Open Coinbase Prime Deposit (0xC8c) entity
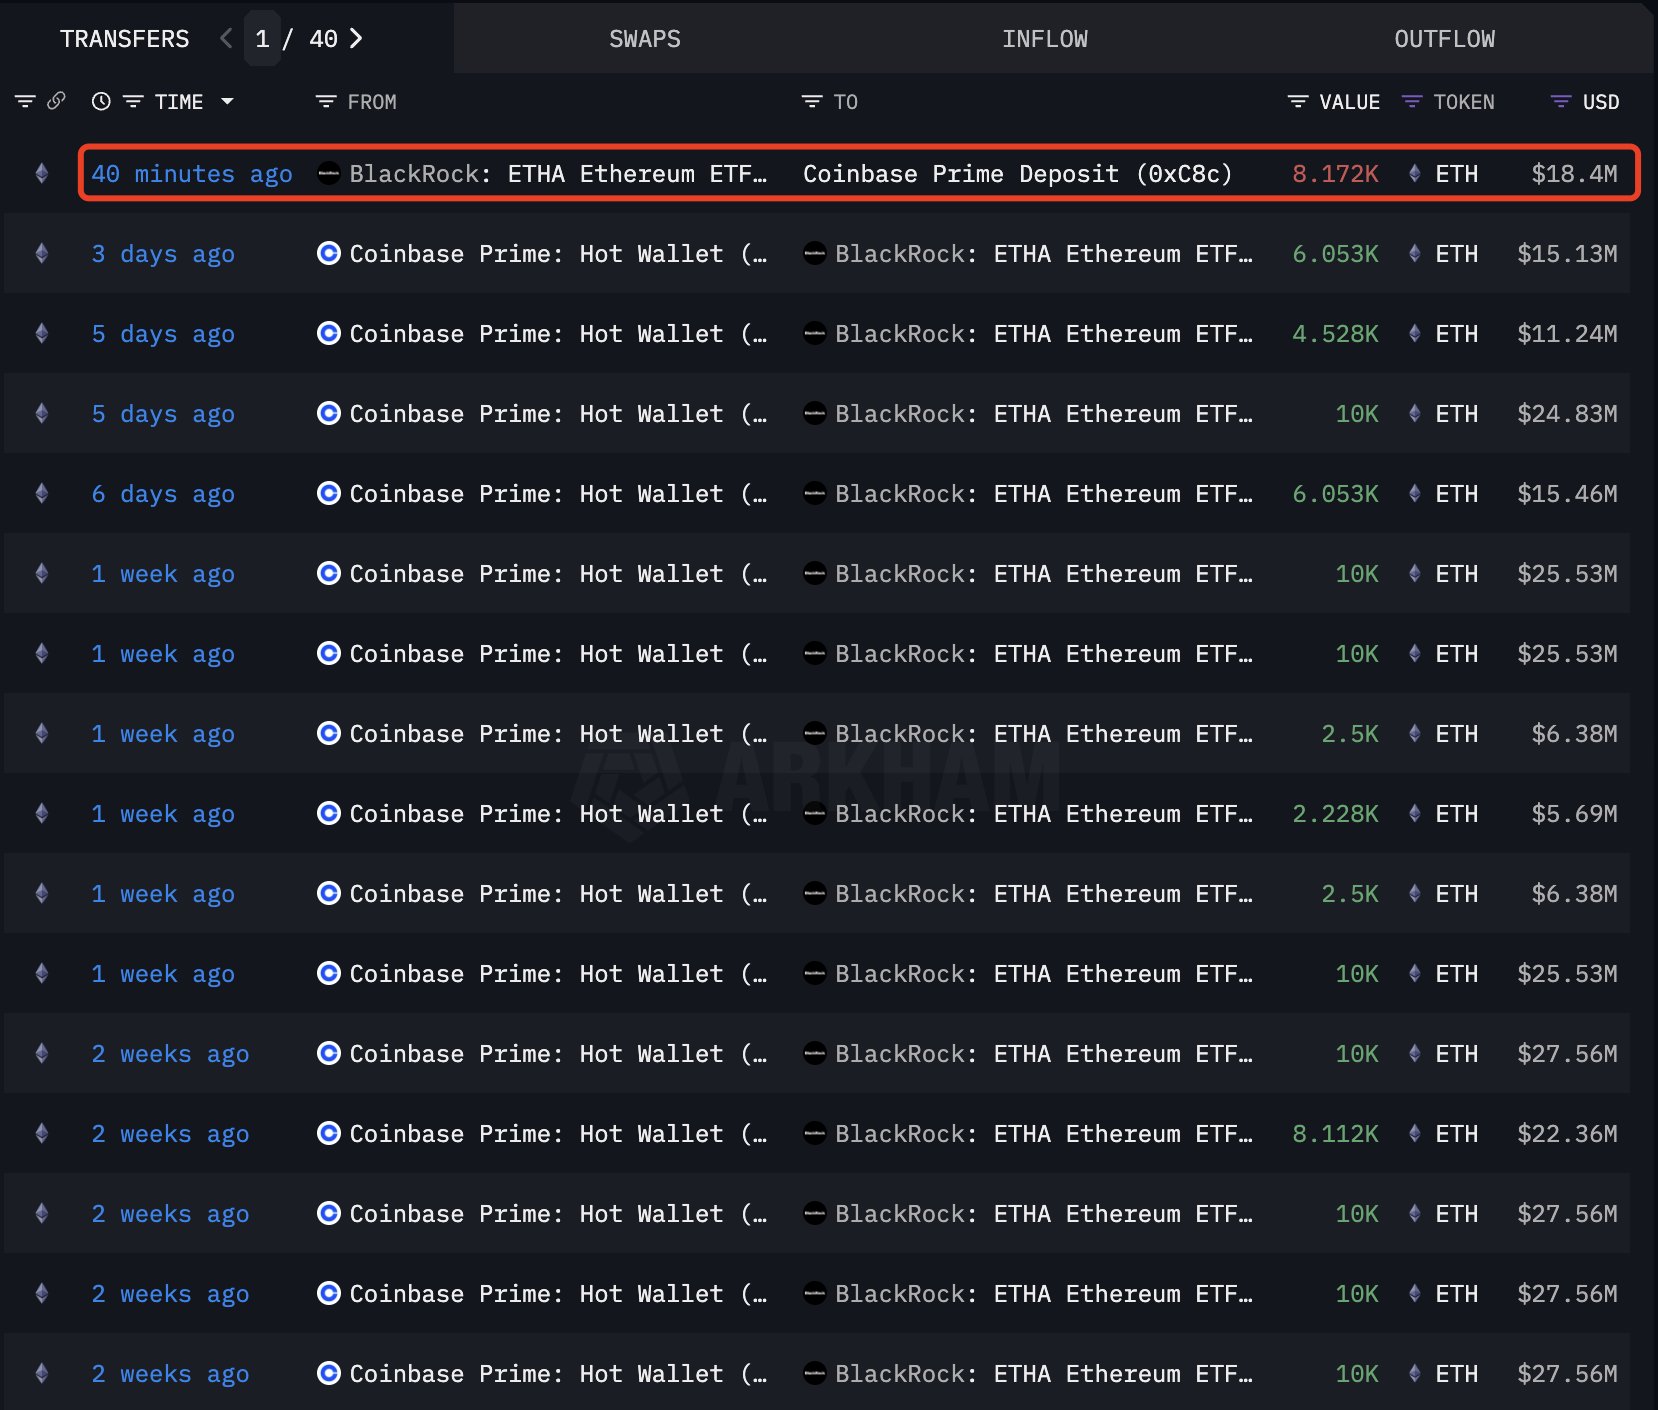The width and height of the screenshot is (1658, 1410). [1017, 174]
